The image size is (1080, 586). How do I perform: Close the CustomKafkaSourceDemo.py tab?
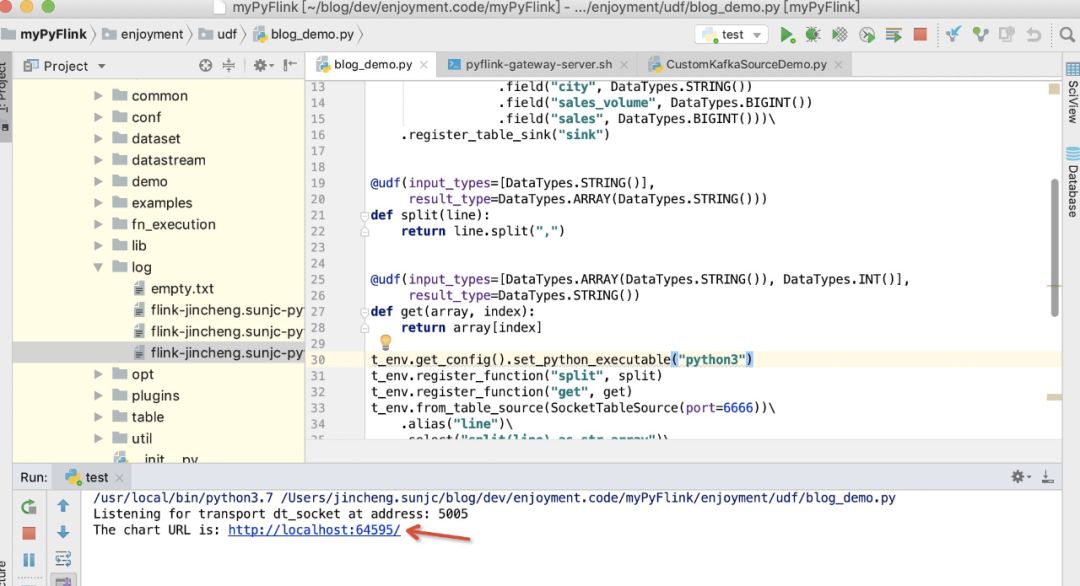(838, 65)
